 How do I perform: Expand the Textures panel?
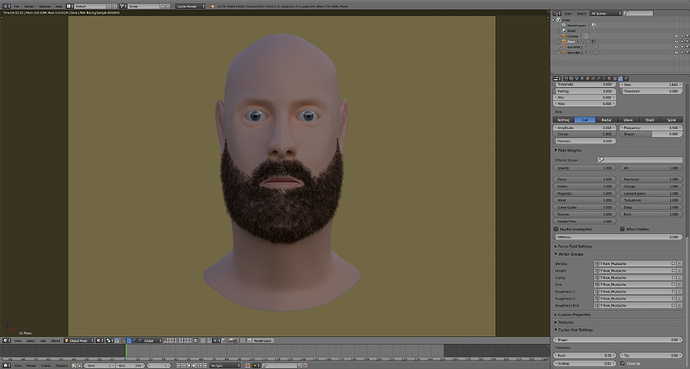click(564, 322)
